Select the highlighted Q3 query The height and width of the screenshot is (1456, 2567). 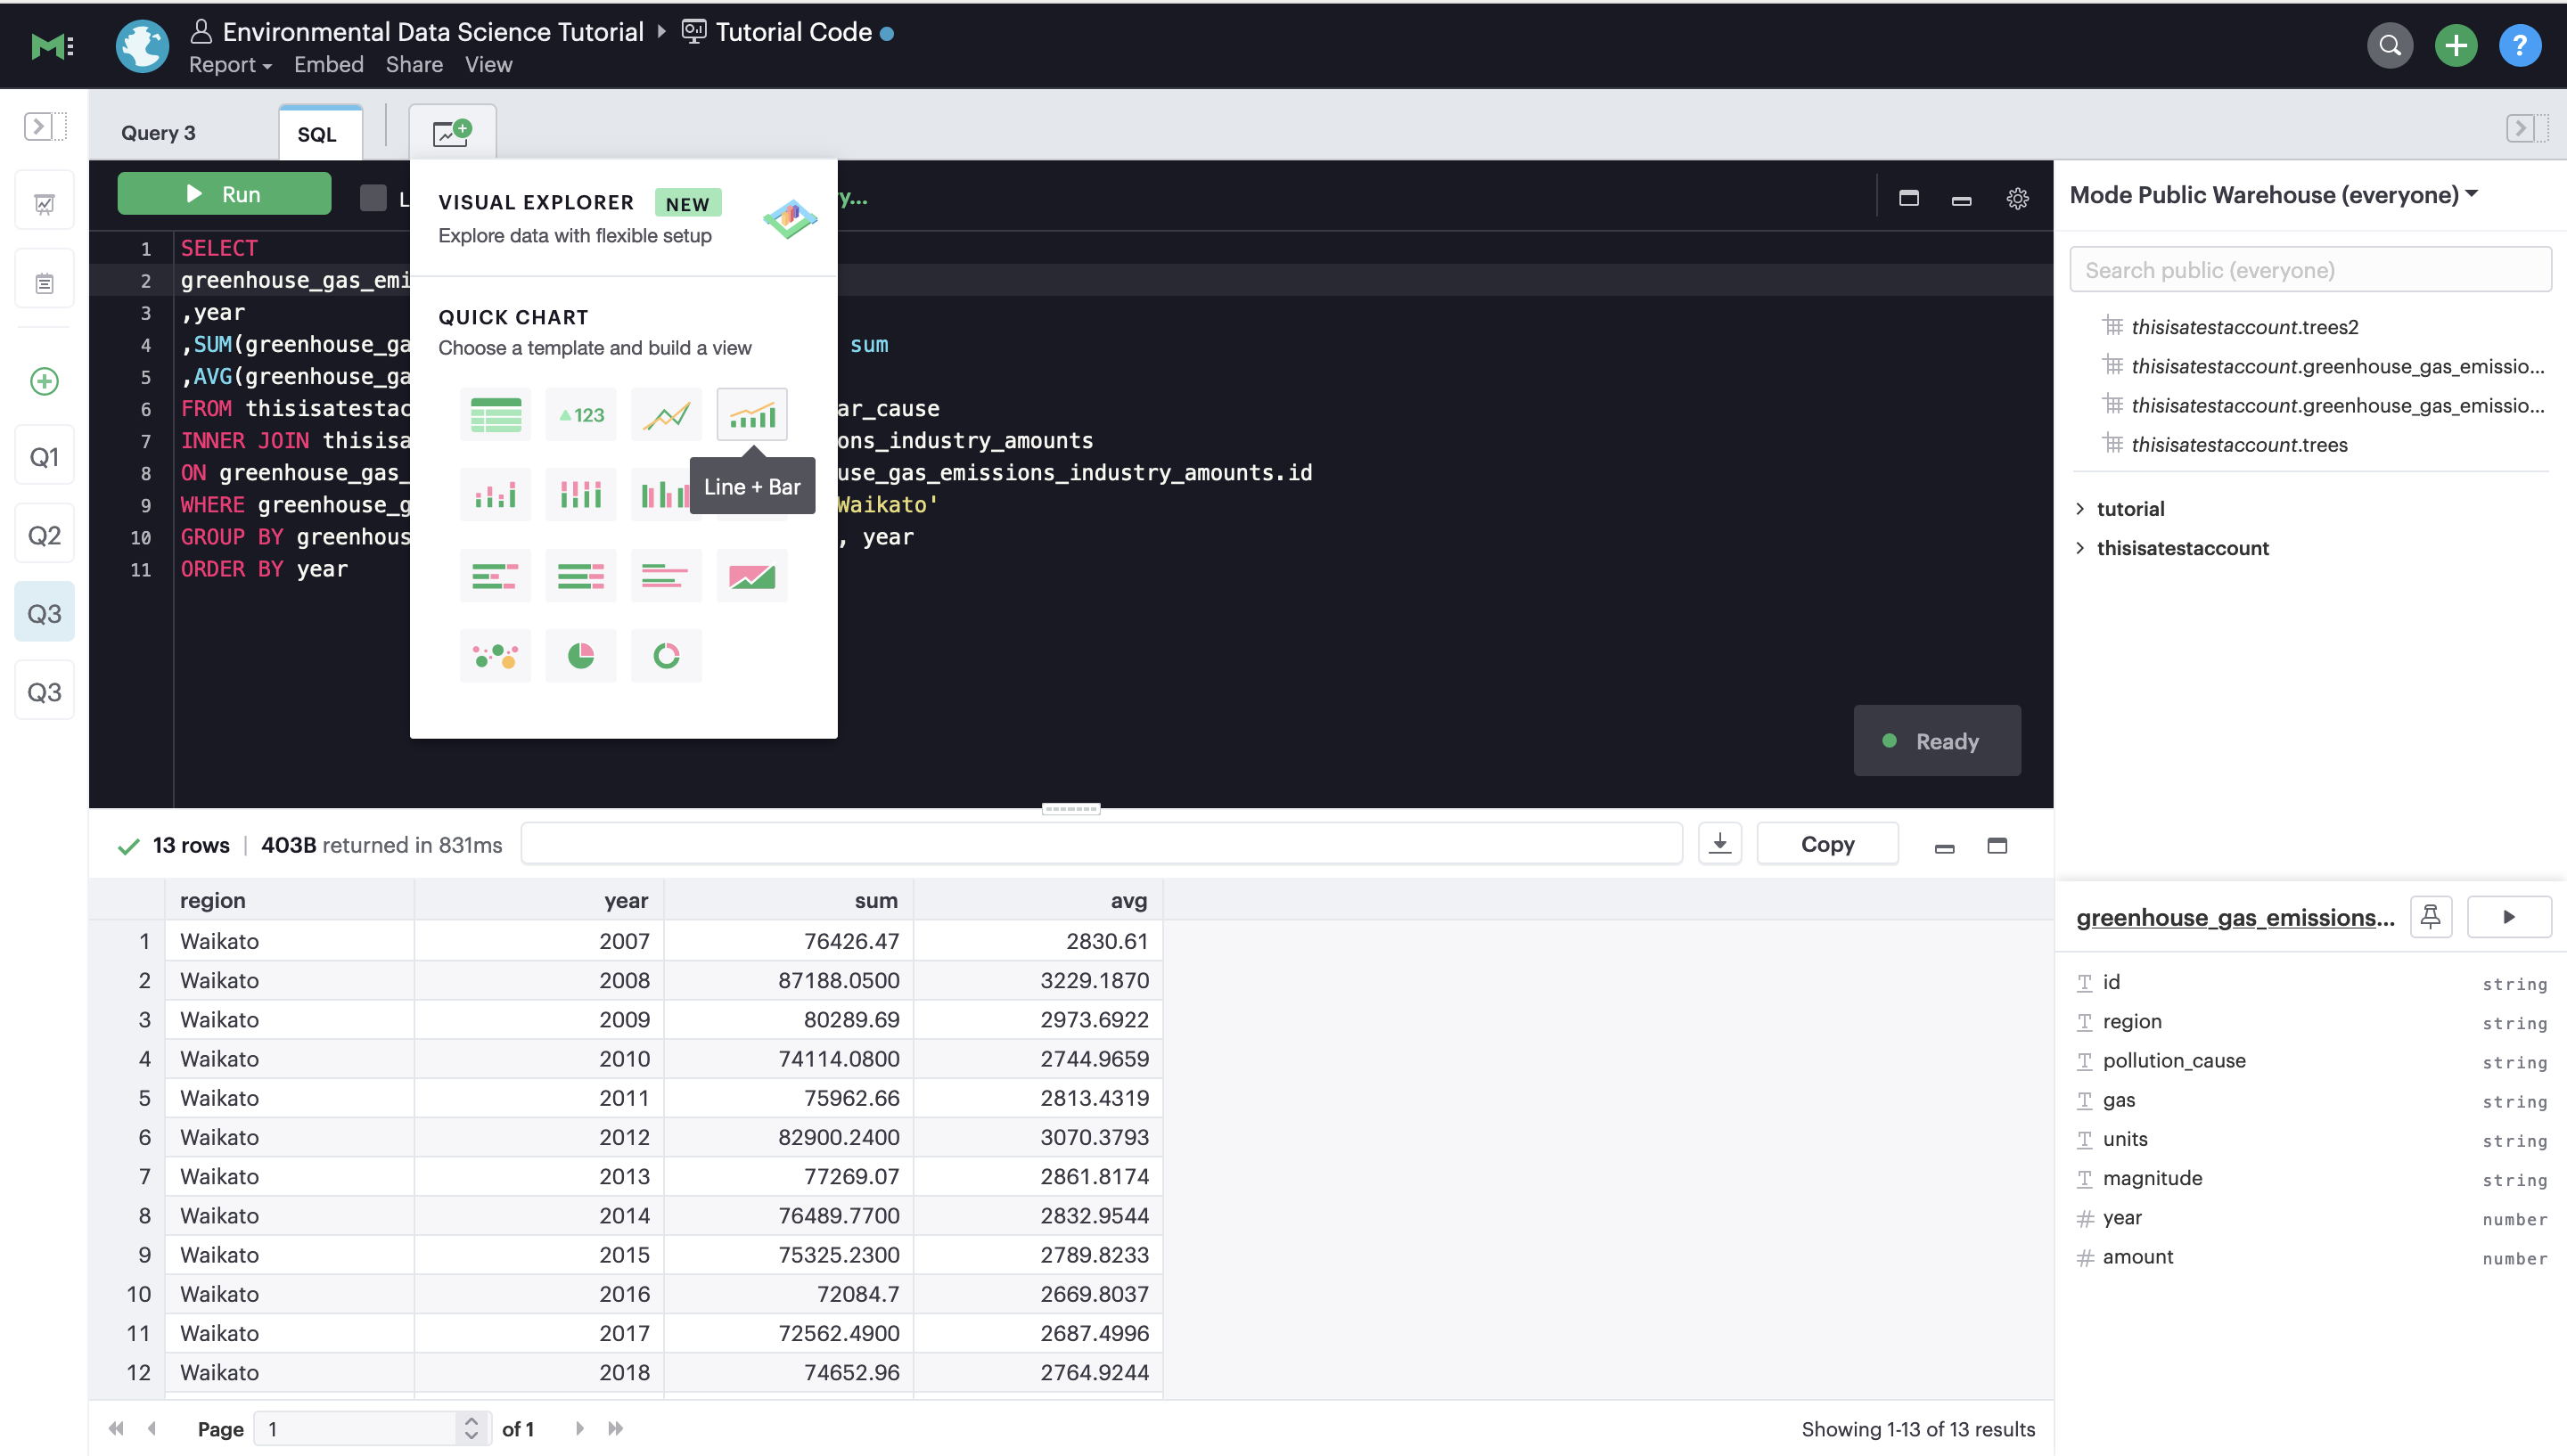coord(44,613)
